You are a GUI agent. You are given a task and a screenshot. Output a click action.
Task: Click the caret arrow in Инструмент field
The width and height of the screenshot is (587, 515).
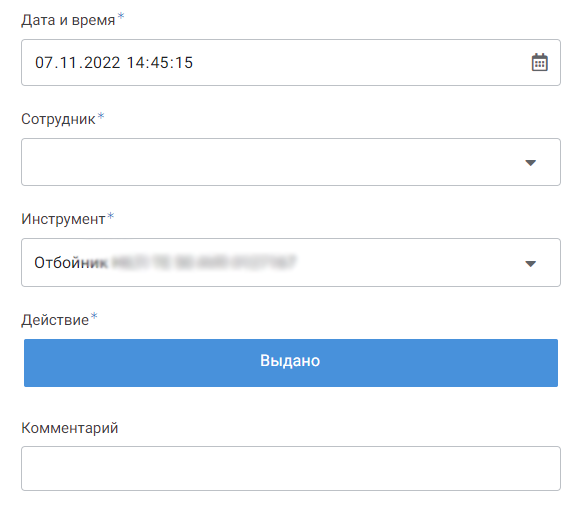click(530, 263)
